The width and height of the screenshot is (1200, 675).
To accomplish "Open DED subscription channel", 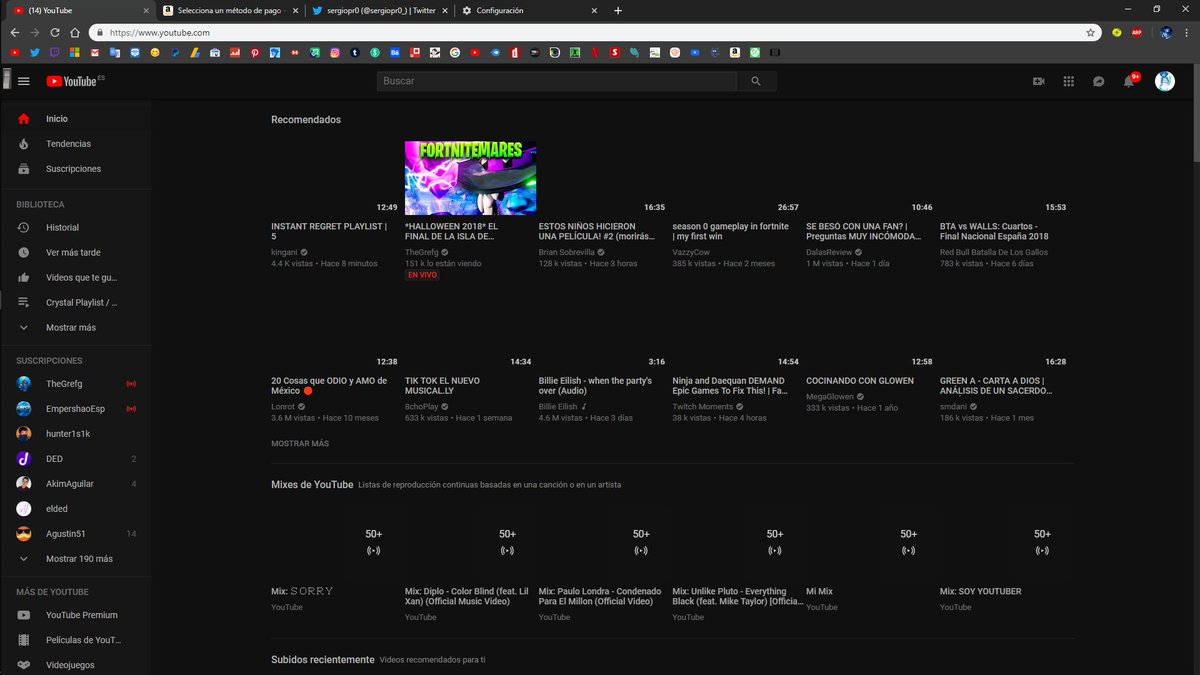I will coord(76,459).
